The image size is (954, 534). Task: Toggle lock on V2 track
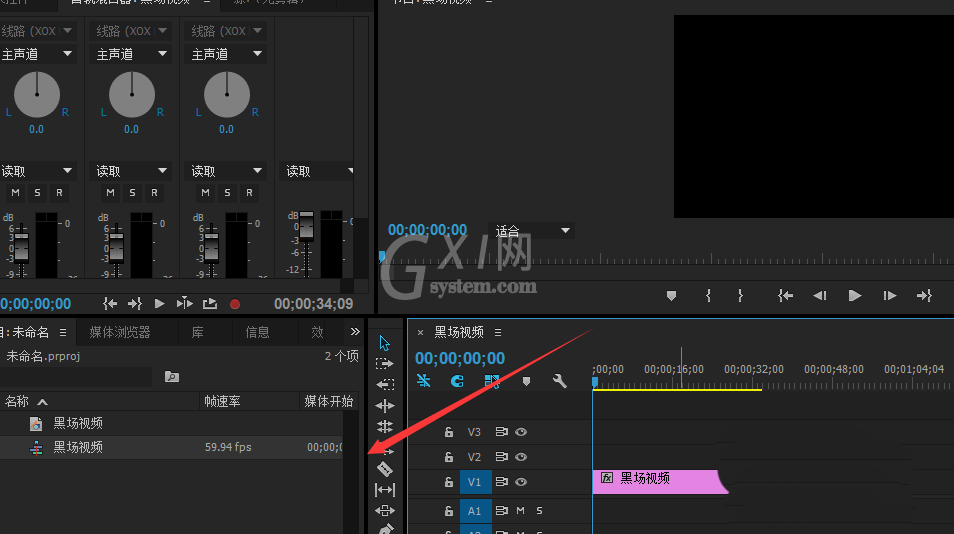click(448, 457)
